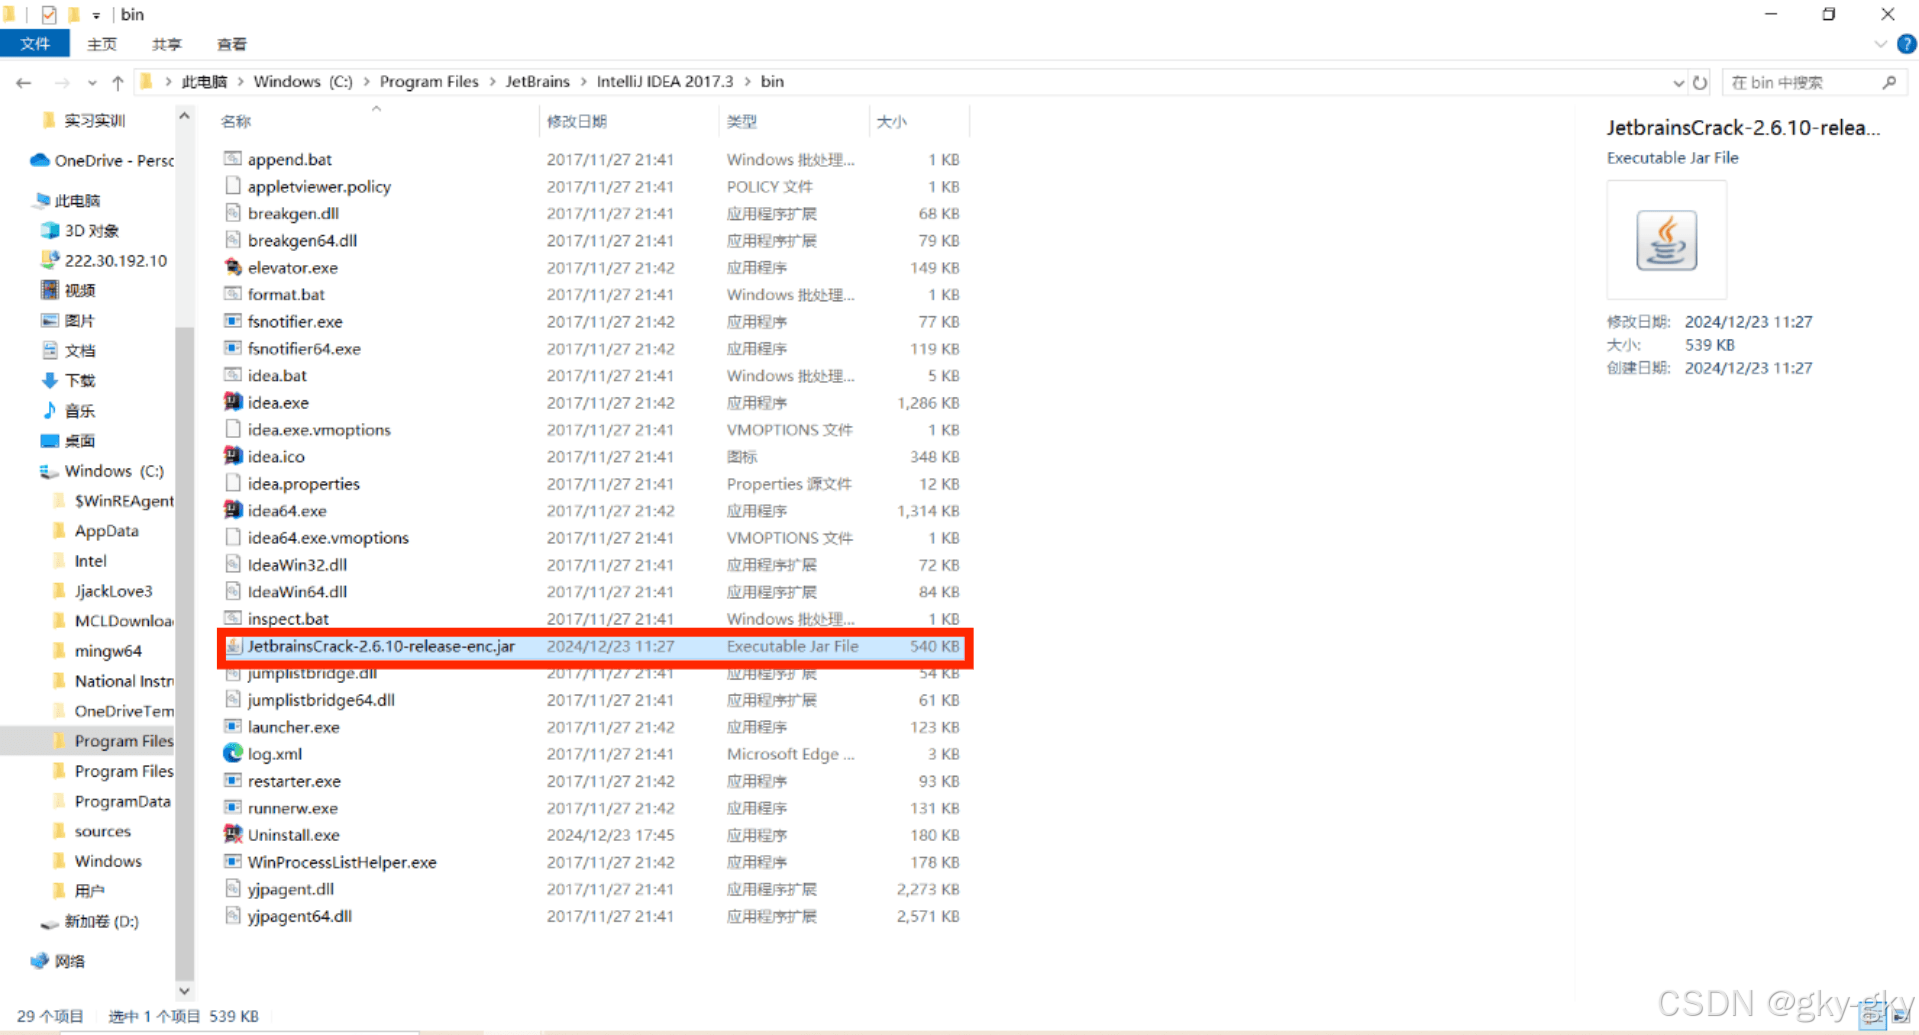Open recent locations dropdown arrow

coord(92,83)
